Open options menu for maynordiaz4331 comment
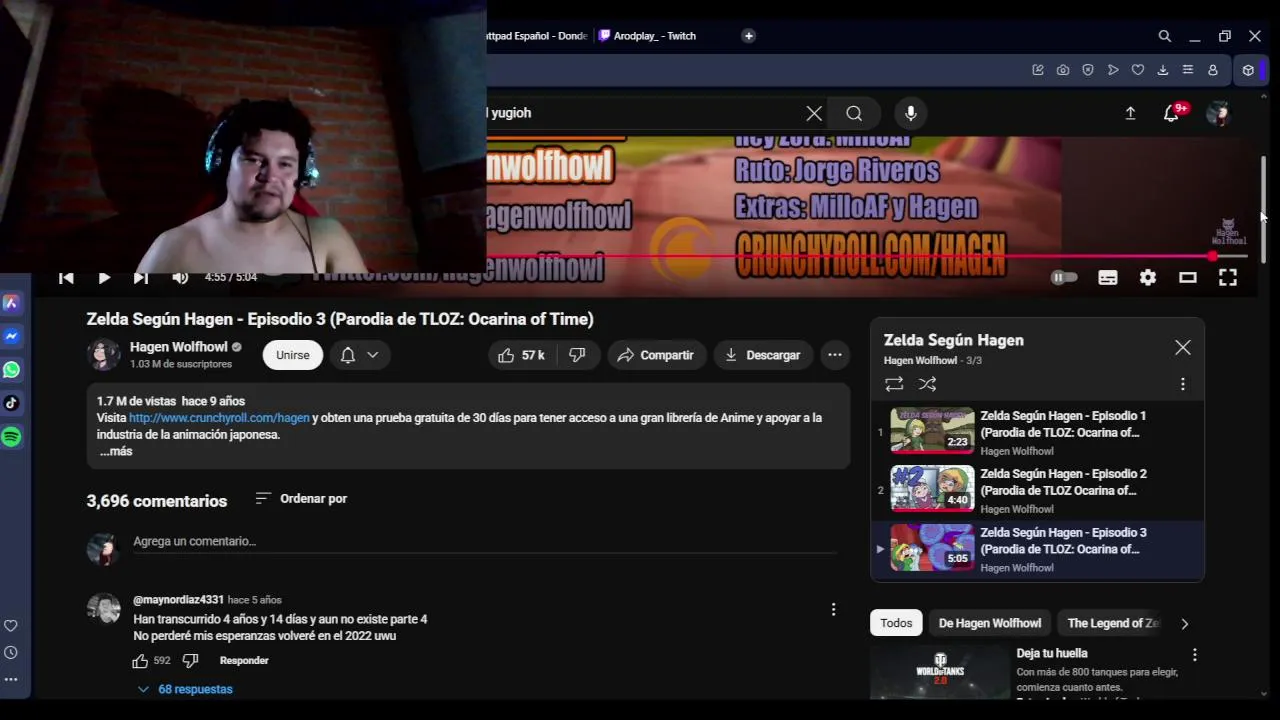The width and height of the screenshot is (1280, 720). point(833,609)
